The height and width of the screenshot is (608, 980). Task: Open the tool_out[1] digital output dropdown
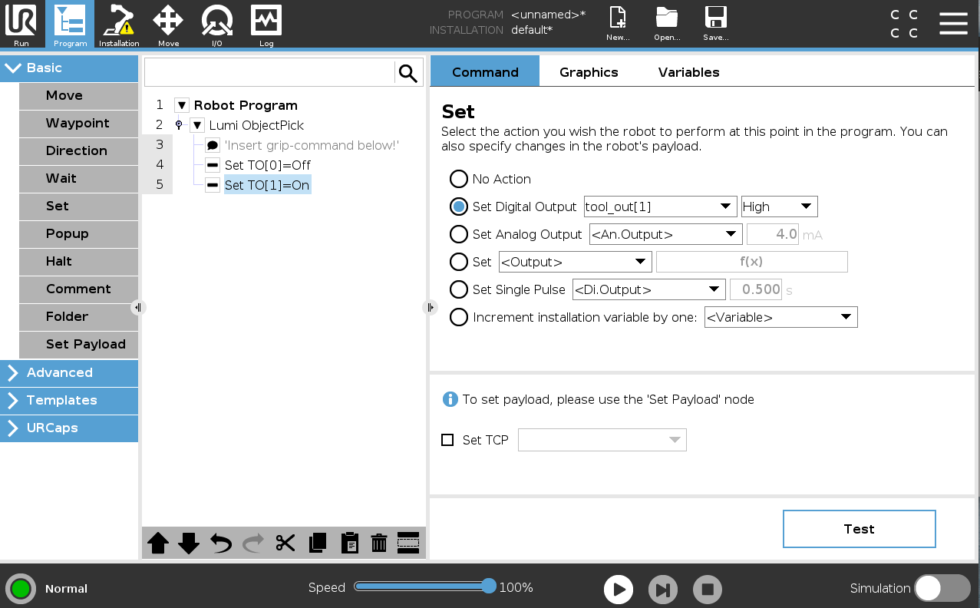click(660, 207)
